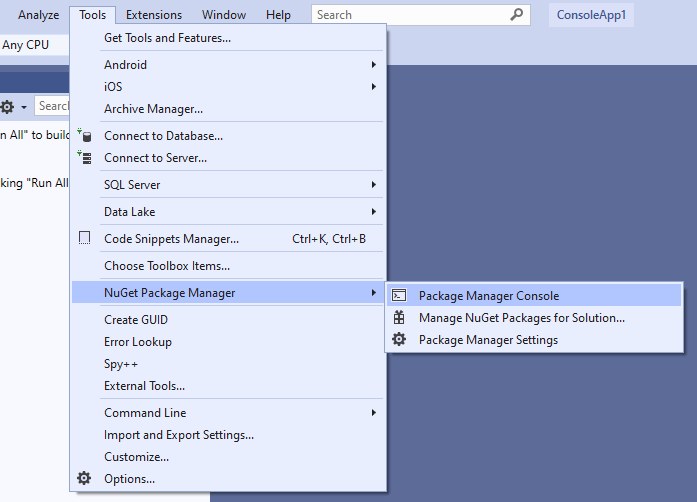697x502 pixels.
Task: Click the Connect to Database icon
Action: click(84, 135)
